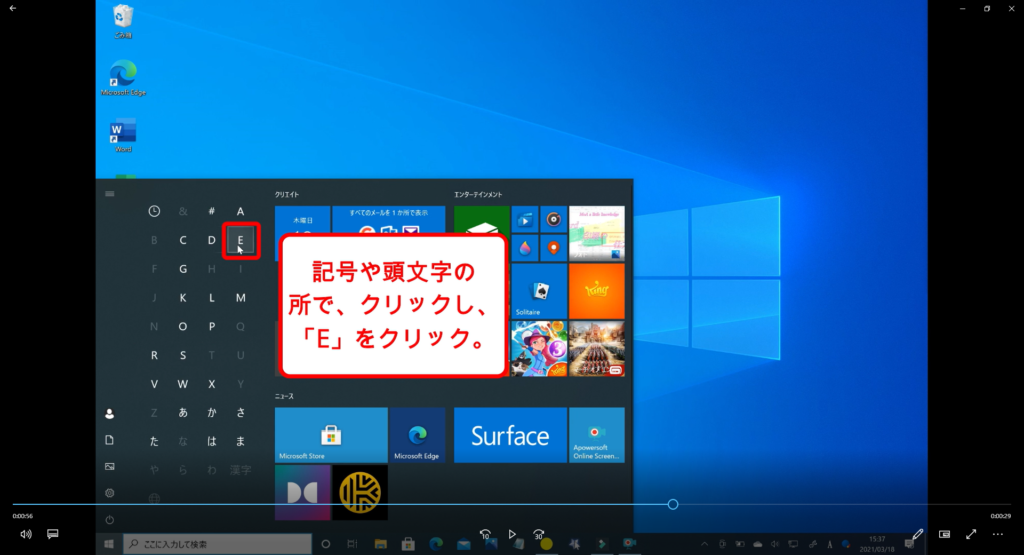Click the seek bar position handle
The width and height of the screenshot is (1024, 555).
pos(673,504)
